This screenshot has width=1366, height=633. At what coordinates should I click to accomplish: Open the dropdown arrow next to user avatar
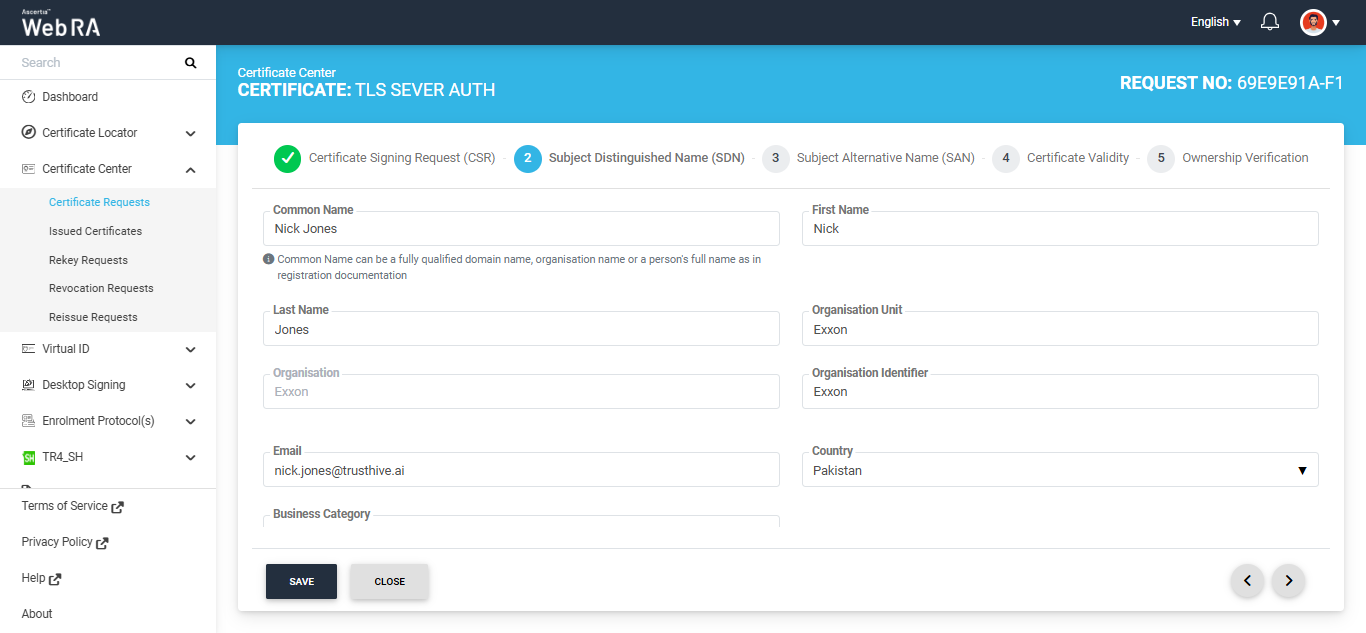click(x=1336, y=22)
